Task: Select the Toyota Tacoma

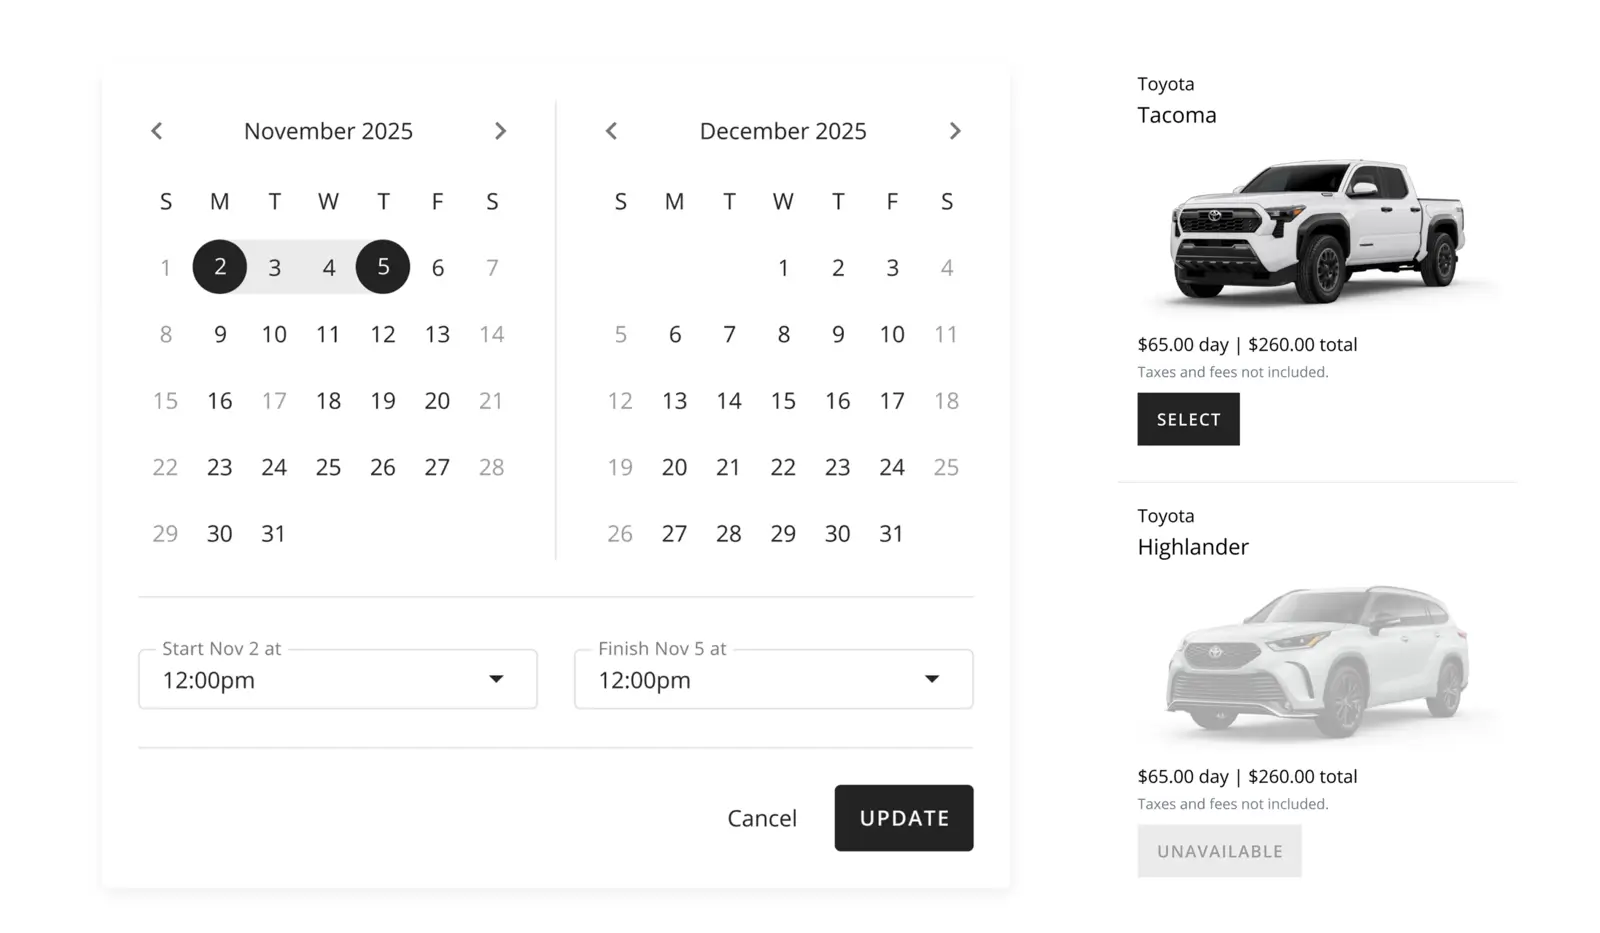Action: (1188, 419)
